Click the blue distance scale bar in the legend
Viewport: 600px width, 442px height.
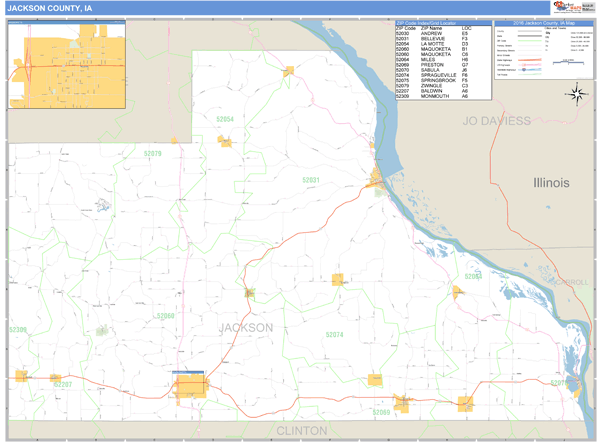[568, 62]
